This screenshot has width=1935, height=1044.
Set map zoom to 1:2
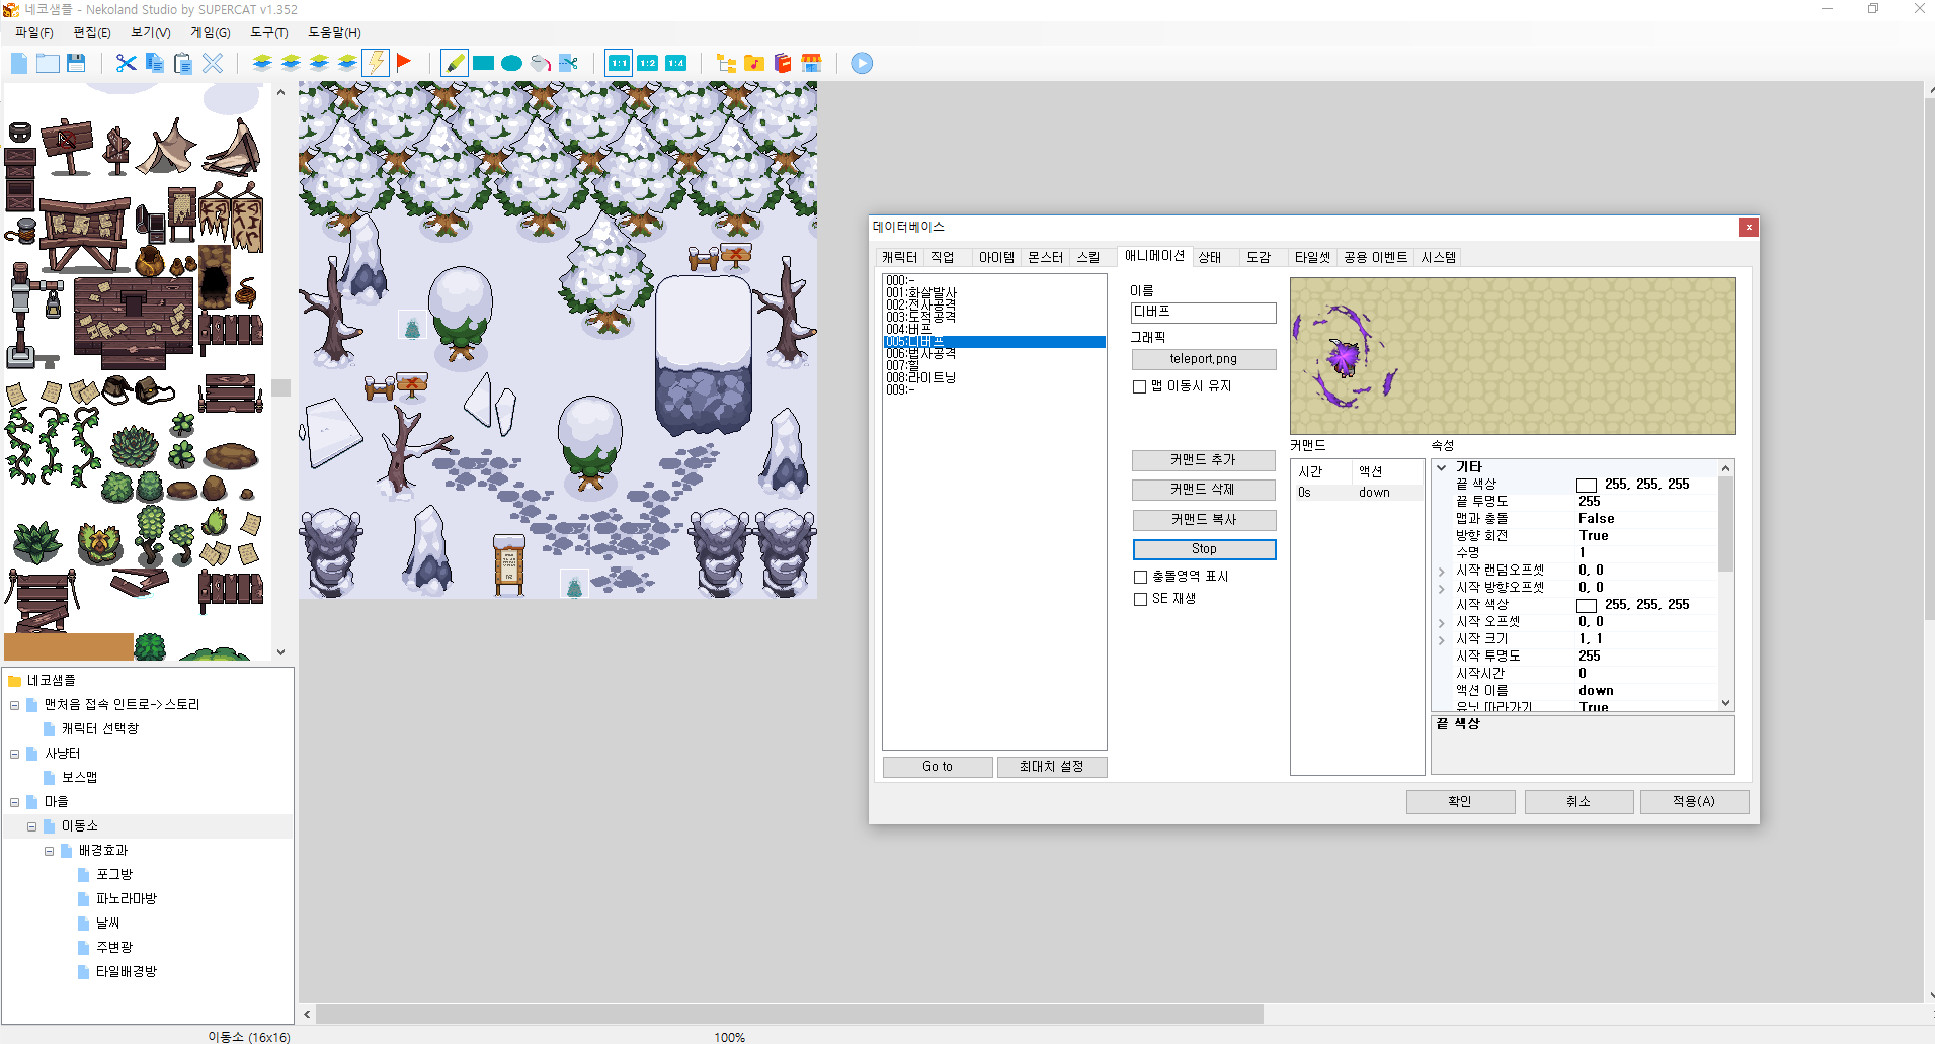click(646, 62)
